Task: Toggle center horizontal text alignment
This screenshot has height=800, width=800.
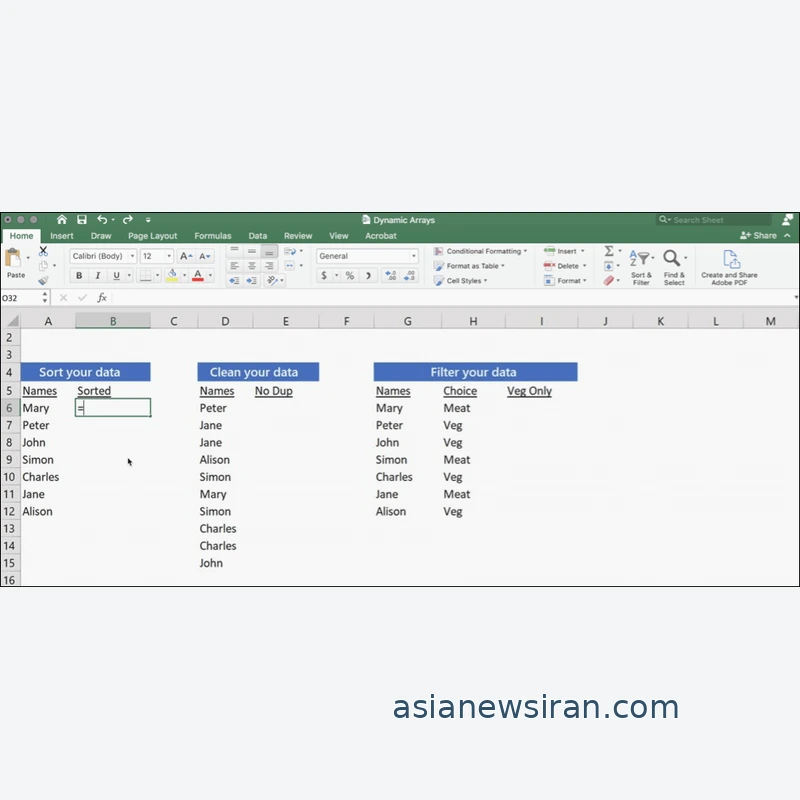Action: [x=252, y=266]
